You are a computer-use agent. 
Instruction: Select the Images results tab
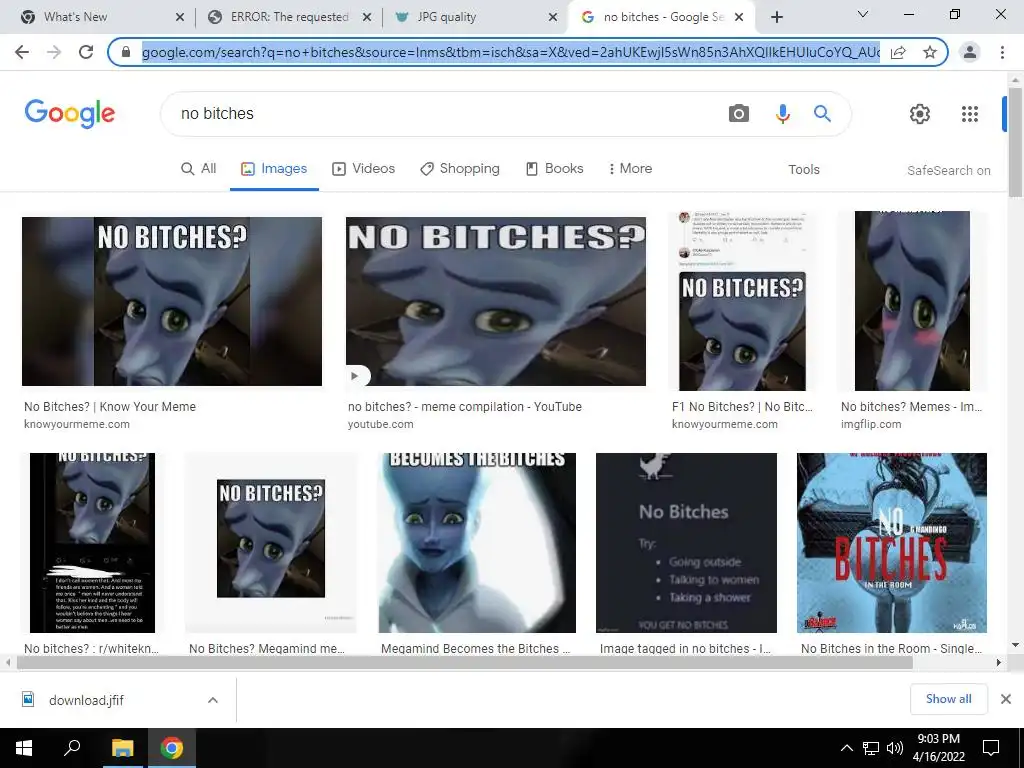274,168
